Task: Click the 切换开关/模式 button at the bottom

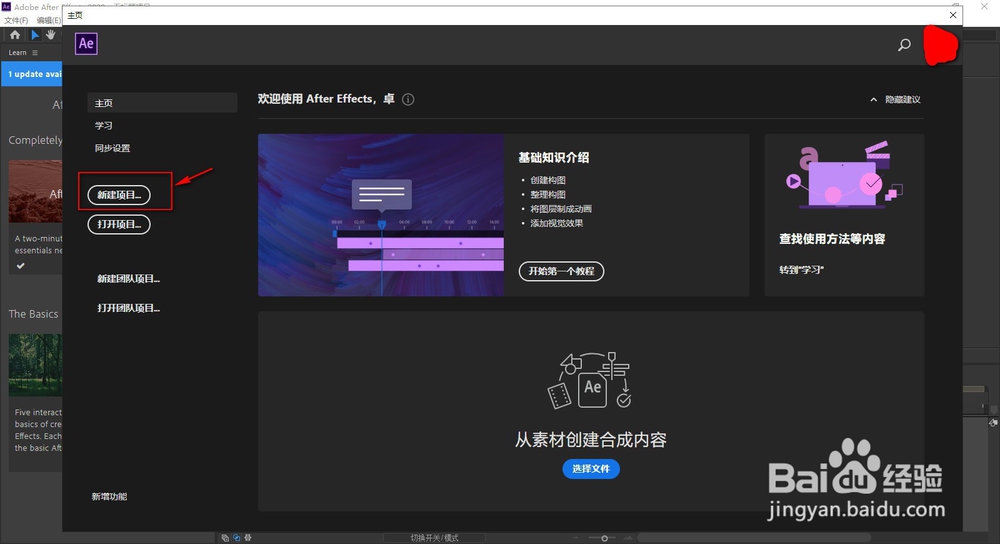Action: click(x=434, y=538)
